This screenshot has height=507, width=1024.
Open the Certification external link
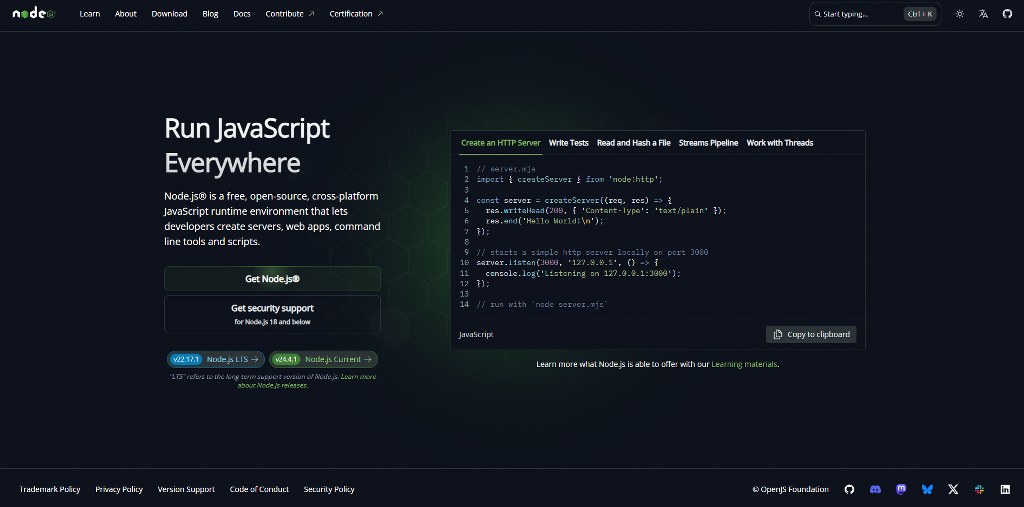pyautogui.click(x=356, y=14)
